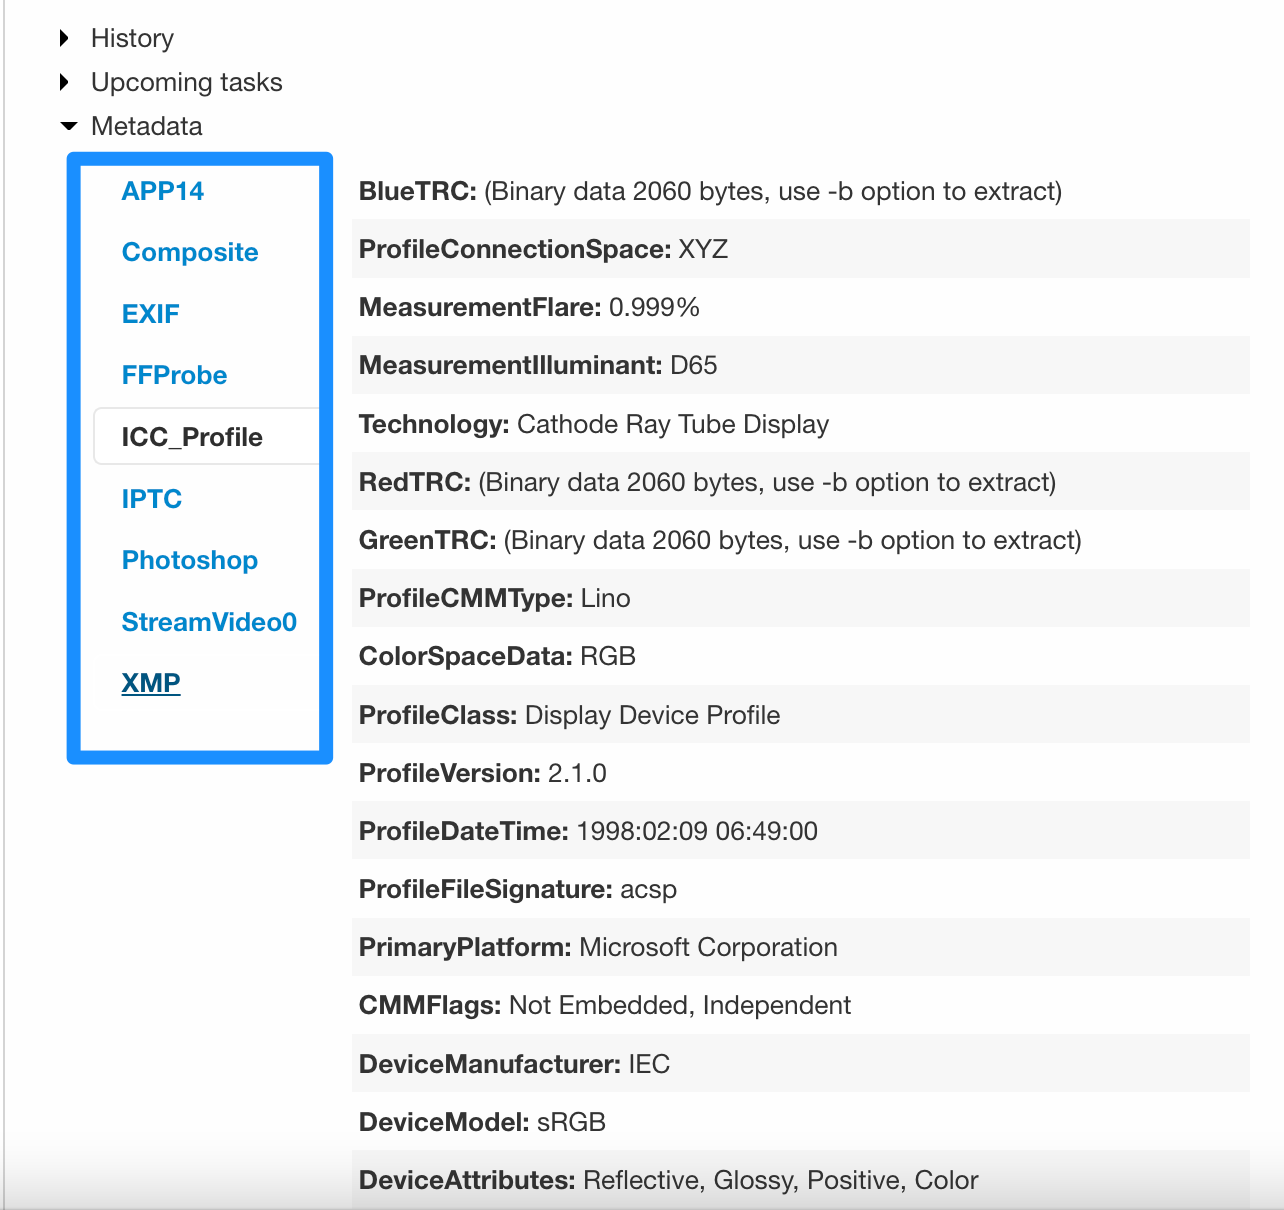
Task: Open the APP14 metadata tab
Action: pos(163,191)
